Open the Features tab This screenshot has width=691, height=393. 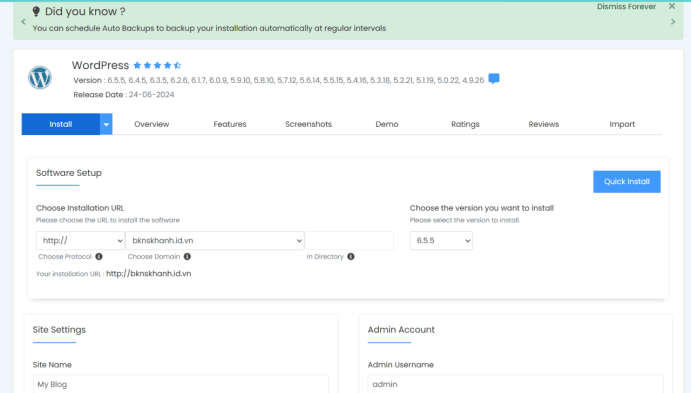point(230,124)
